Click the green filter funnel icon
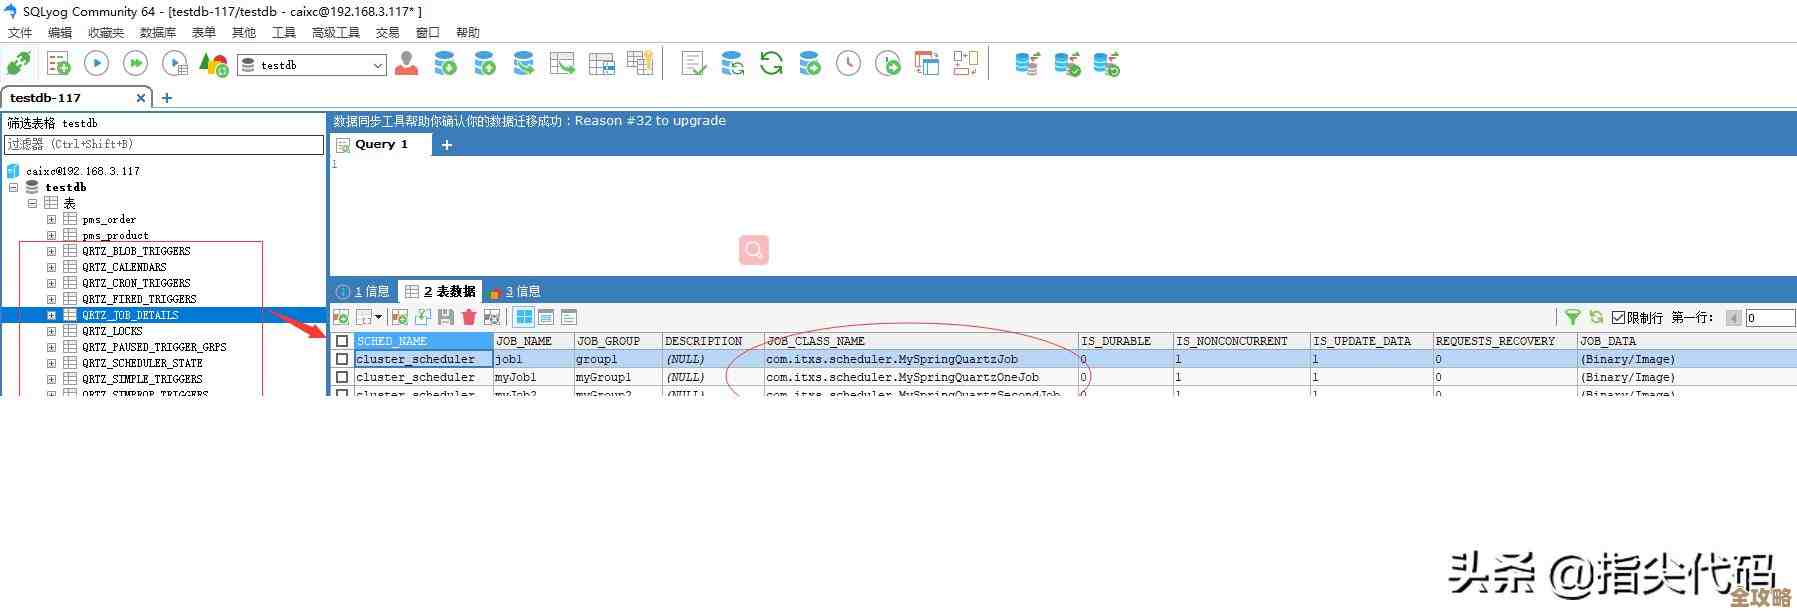This screenshot has height=616, width=1797. click(1572, 317)
